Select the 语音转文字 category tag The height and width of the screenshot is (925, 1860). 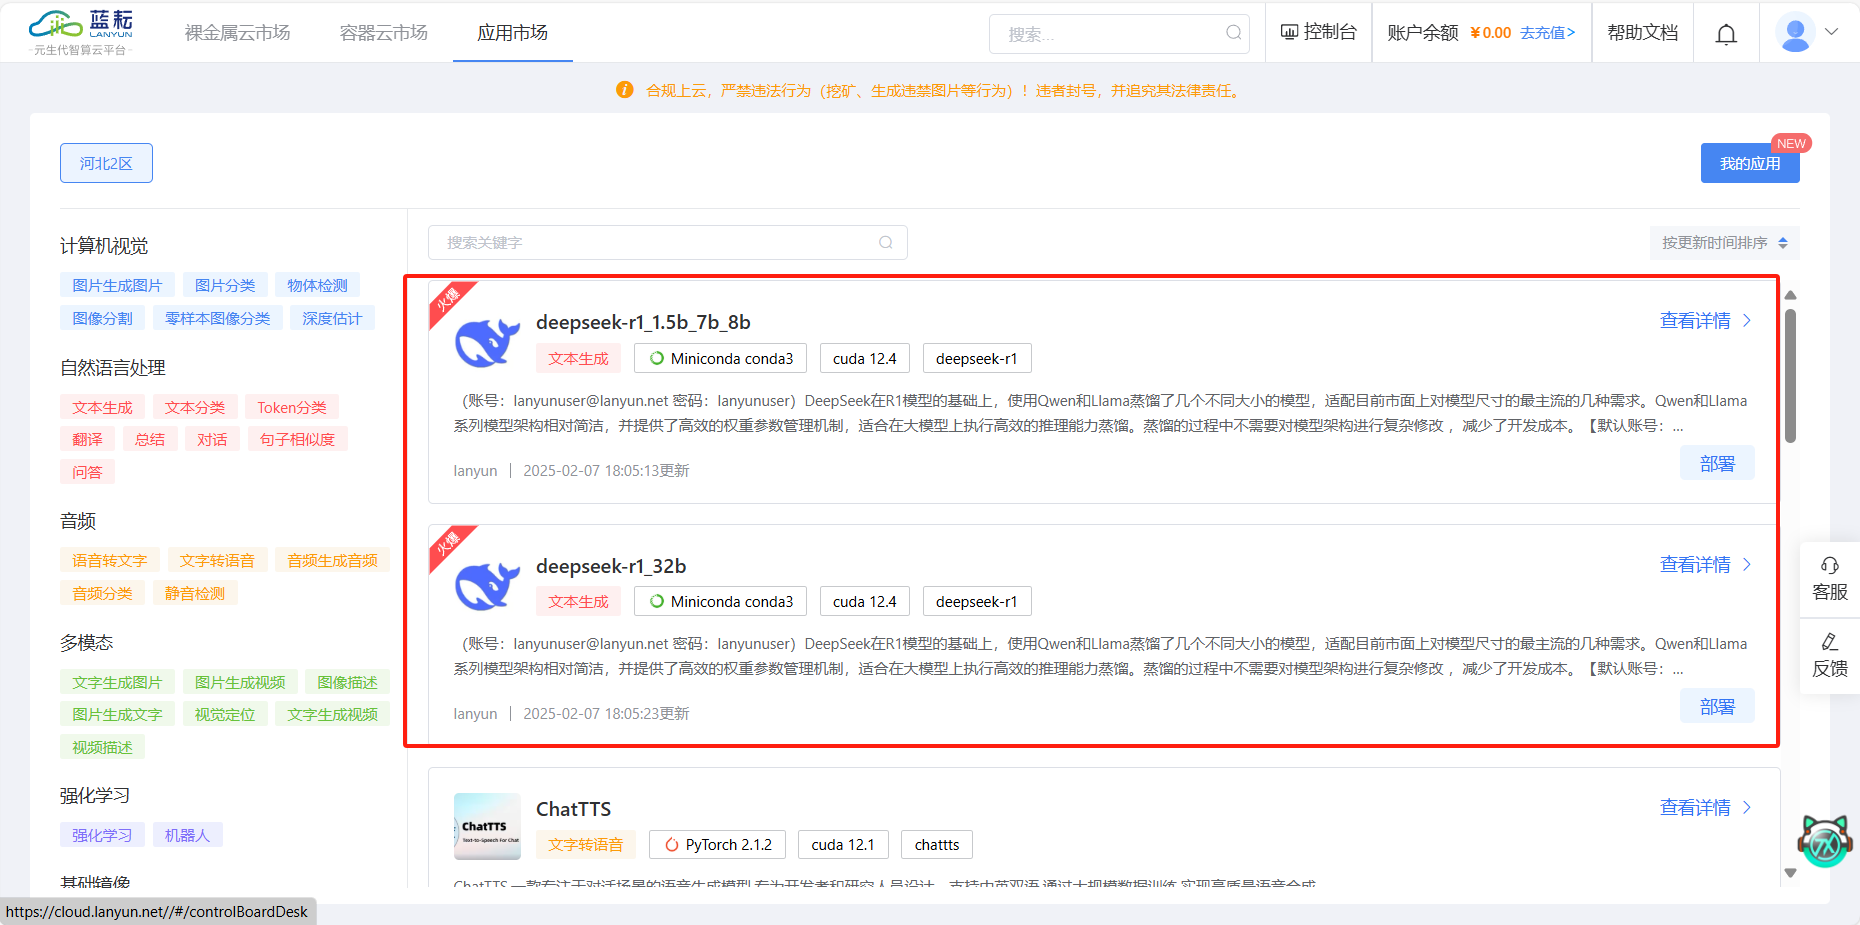[110, 561]
